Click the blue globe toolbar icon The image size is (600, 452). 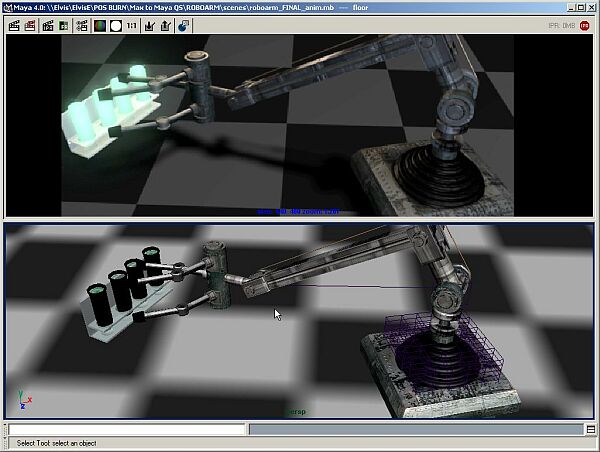184,26
